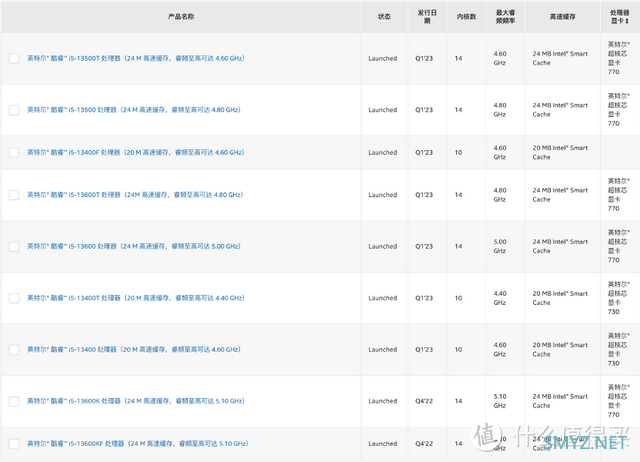Image resolution: width=640 pixels, height=462 pixels.
Task: Check the i5-13400 processor checkbox
Action: point(14,350)
